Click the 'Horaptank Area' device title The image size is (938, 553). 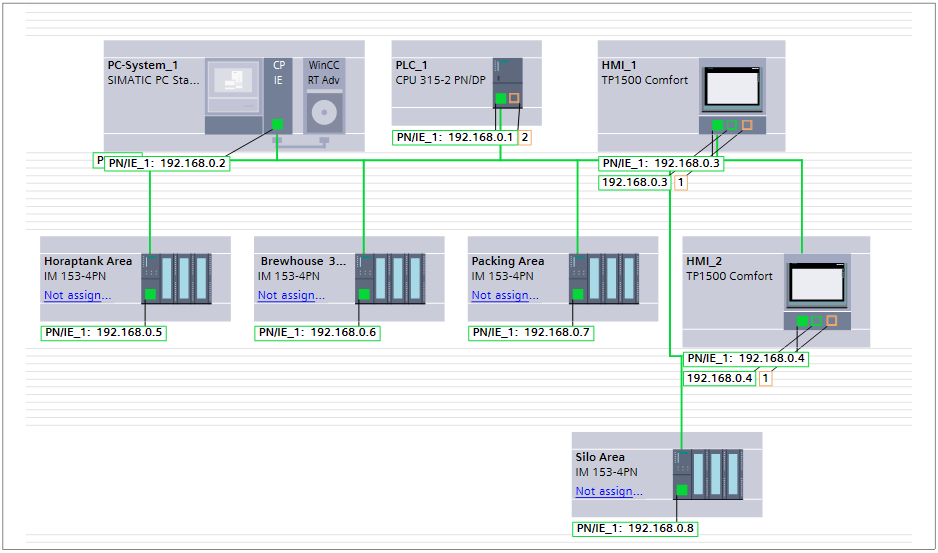(x=88, y=261)
